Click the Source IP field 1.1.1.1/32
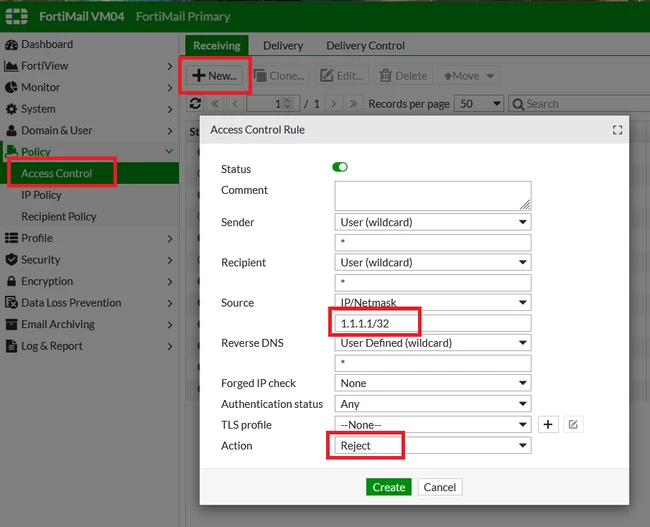650x527 pixels. point(433,323)
